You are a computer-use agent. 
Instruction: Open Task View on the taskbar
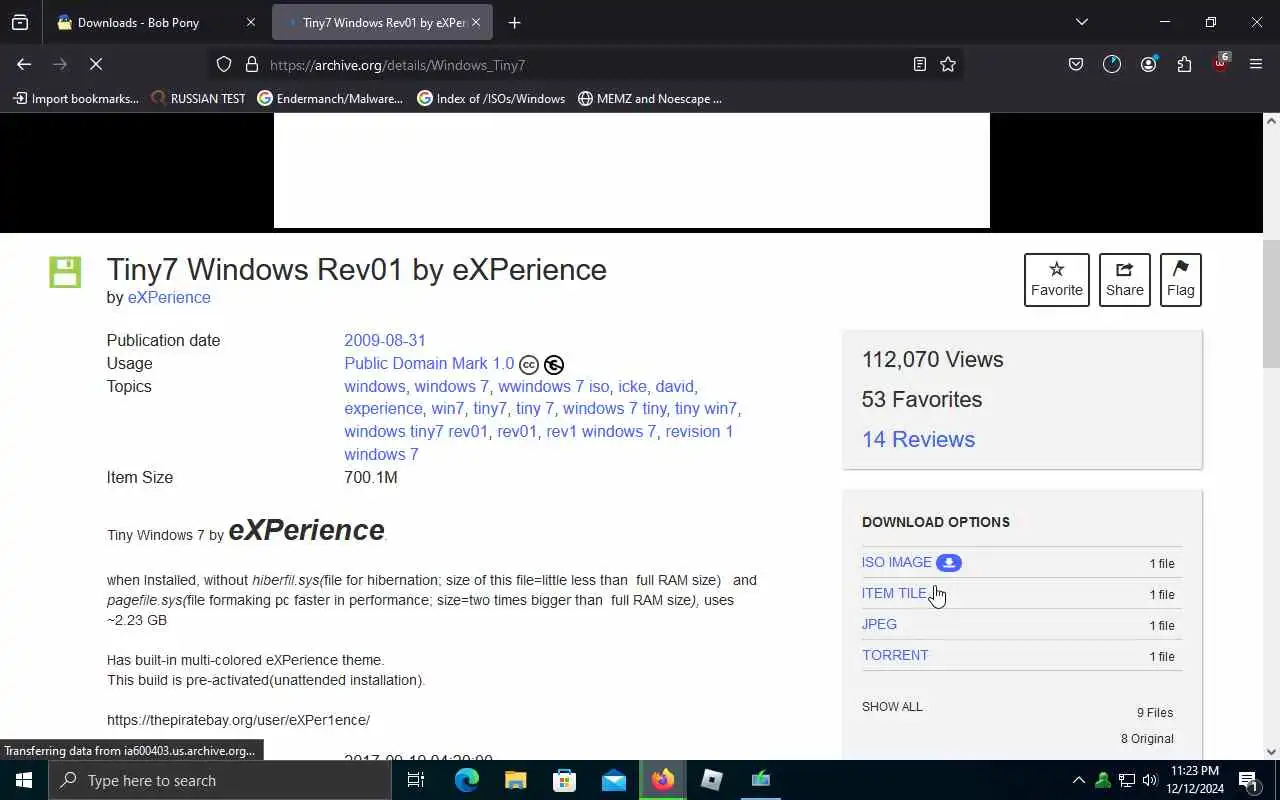pos(416,780)
